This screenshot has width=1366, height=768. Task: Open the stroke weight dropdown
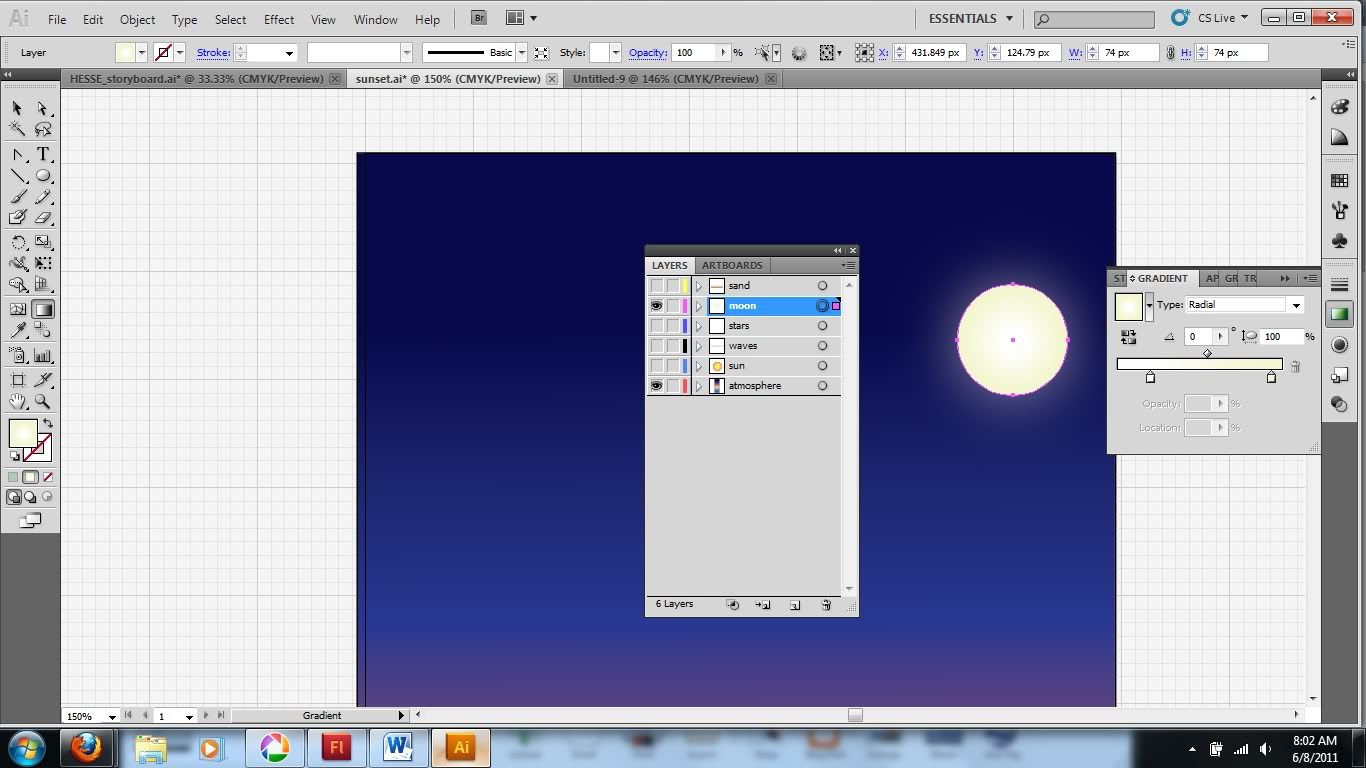click(289, 53)
